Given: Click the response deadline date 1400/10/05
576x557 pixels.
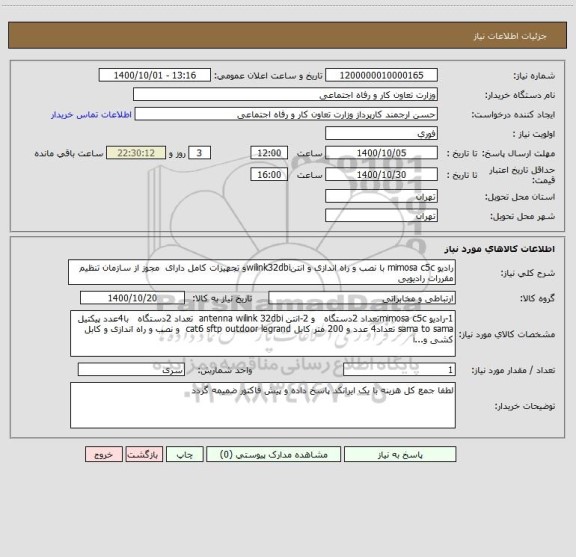Looking at the screenshot, I should tap(381, 153).
